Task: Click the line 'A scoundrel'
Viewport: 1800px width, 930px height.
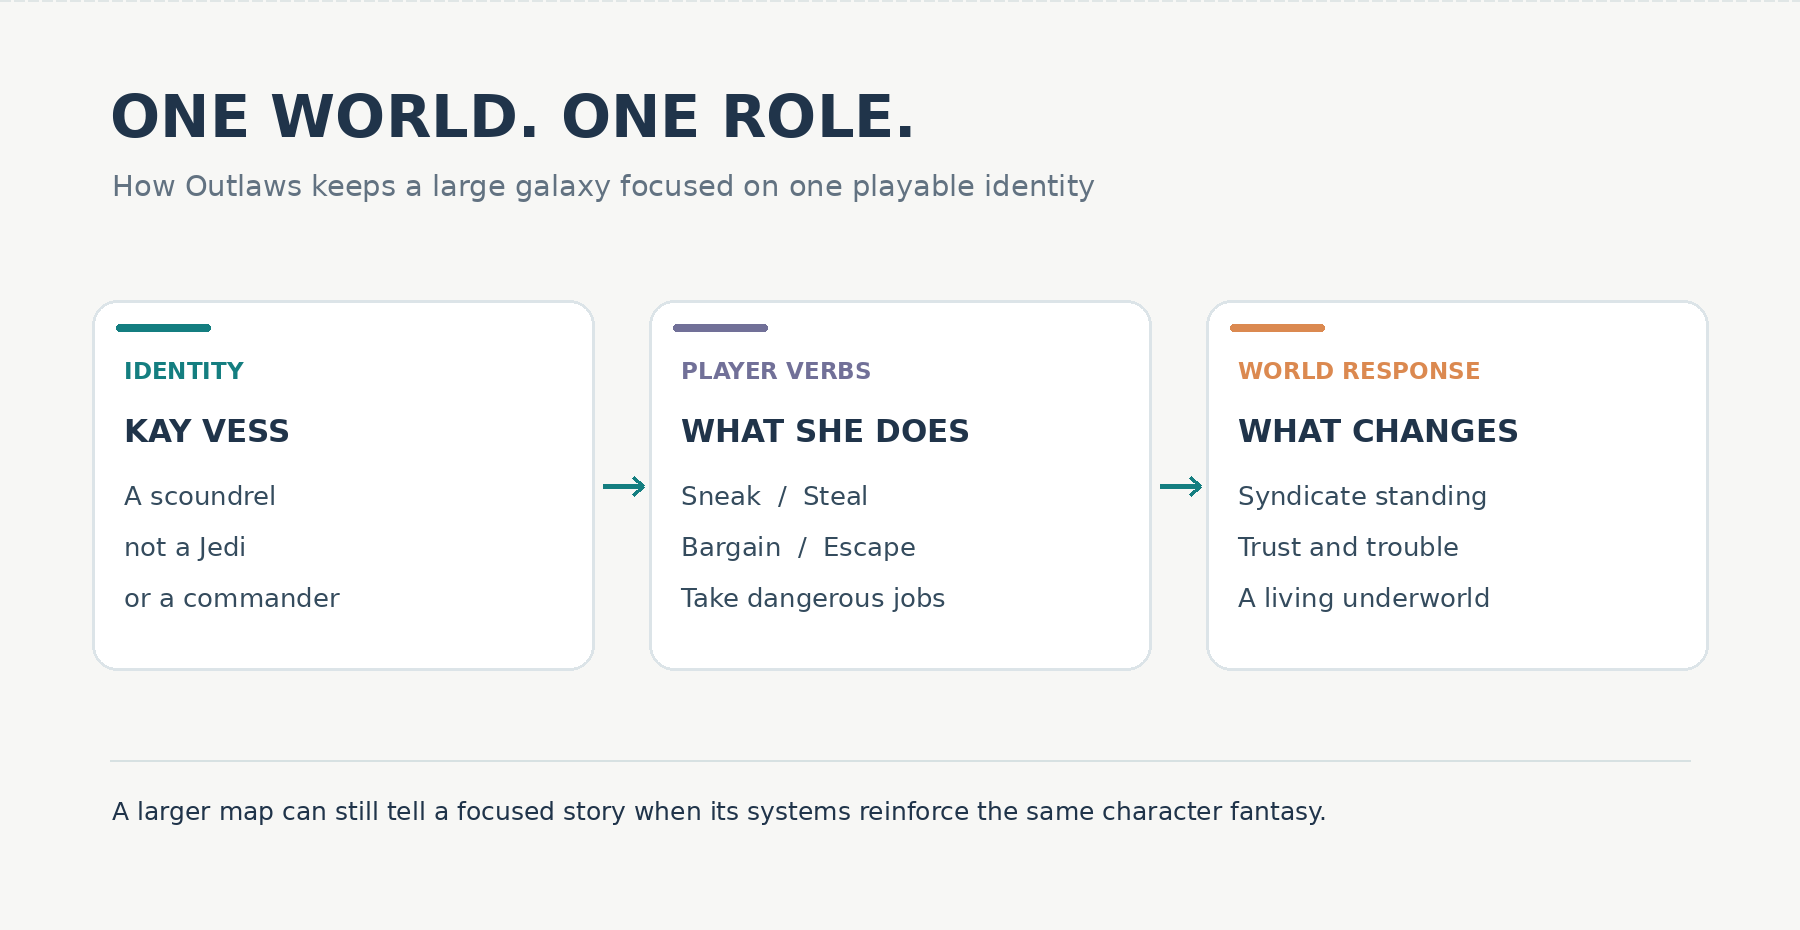Action: (200, 496)
